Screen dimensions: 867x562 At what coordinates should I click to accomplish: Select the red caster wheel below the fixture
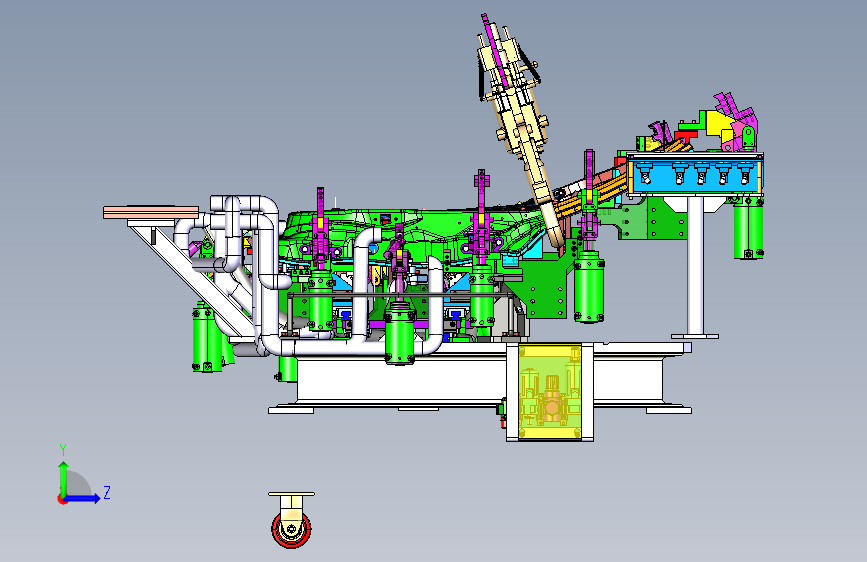pyautogui.click(x=291, y=530)
